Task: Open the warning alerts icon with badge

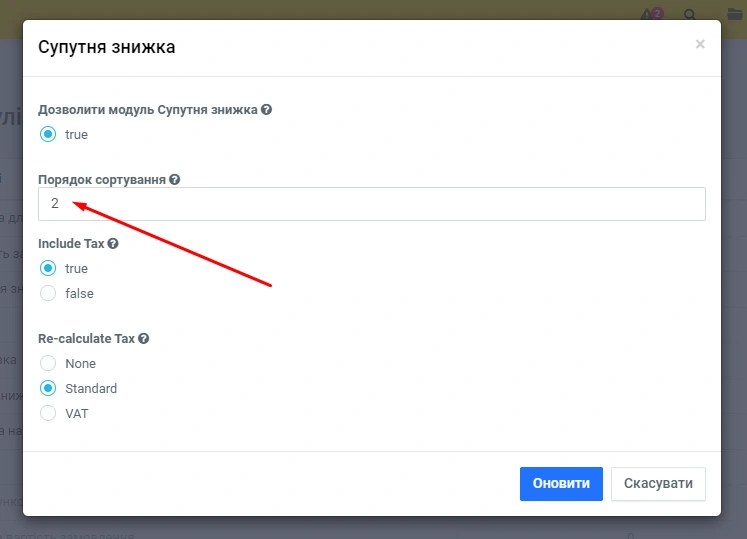Action: (652, 14)
